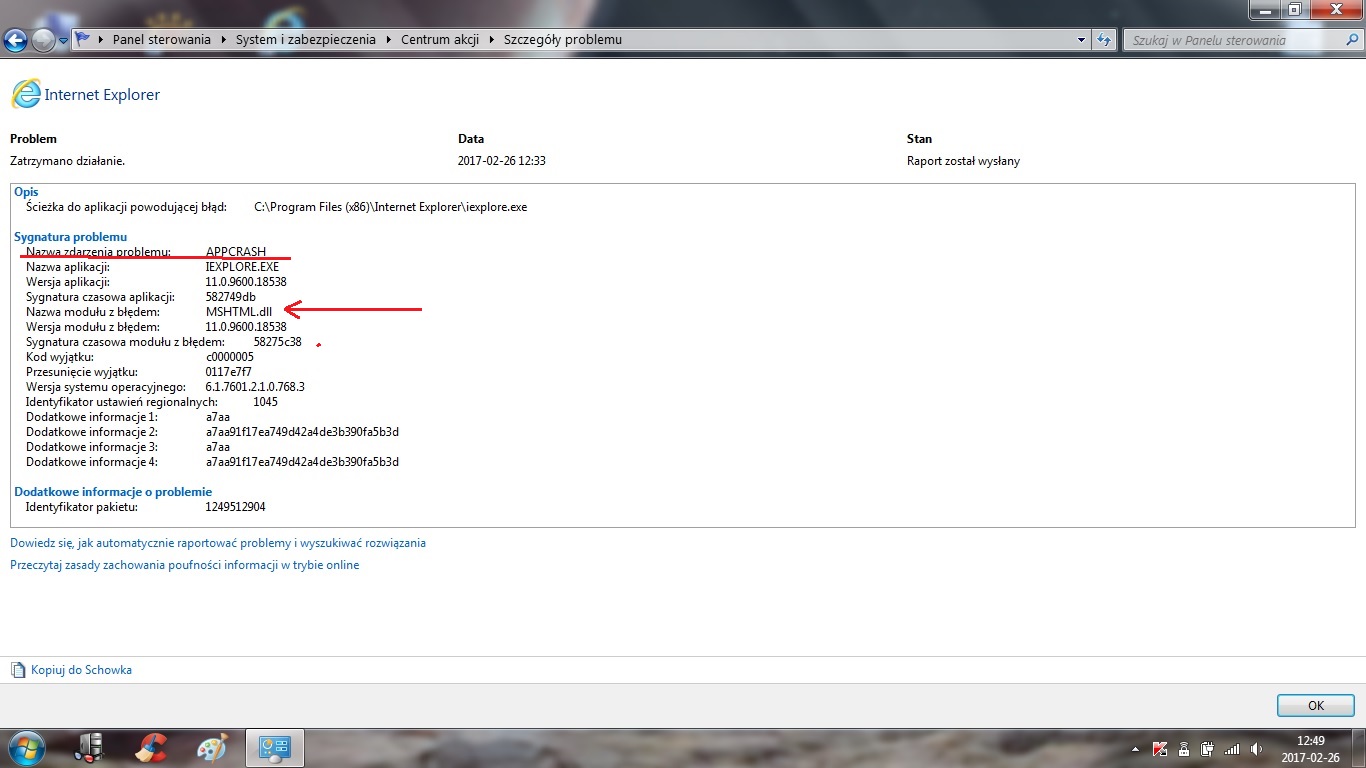Click exception code 'c0000005'
This screenshot has height=768, width=1366.
pos(230,357)
